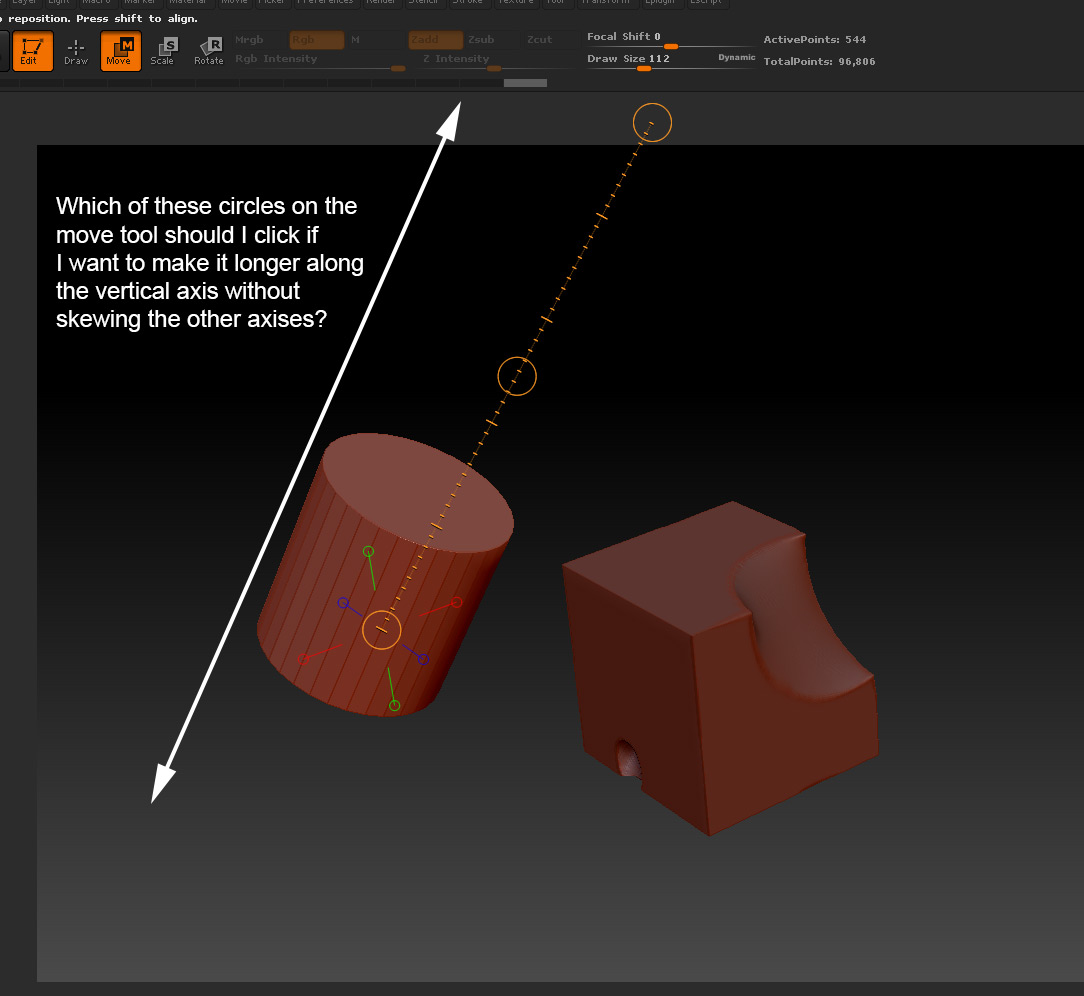This screenshot has width=1084, height=996.
Task: Adjust the Draw Size slider
Action: [650, 61]
